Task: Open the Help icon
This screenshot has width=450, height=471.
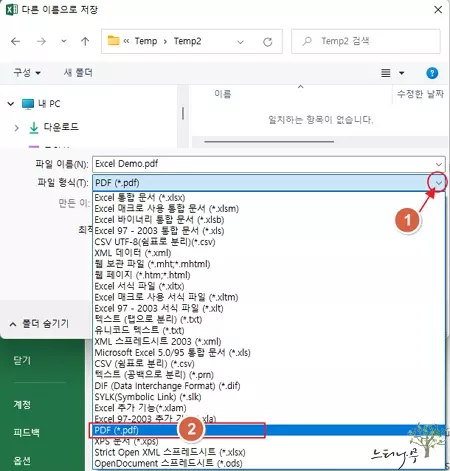Action: tap(432, 73)
